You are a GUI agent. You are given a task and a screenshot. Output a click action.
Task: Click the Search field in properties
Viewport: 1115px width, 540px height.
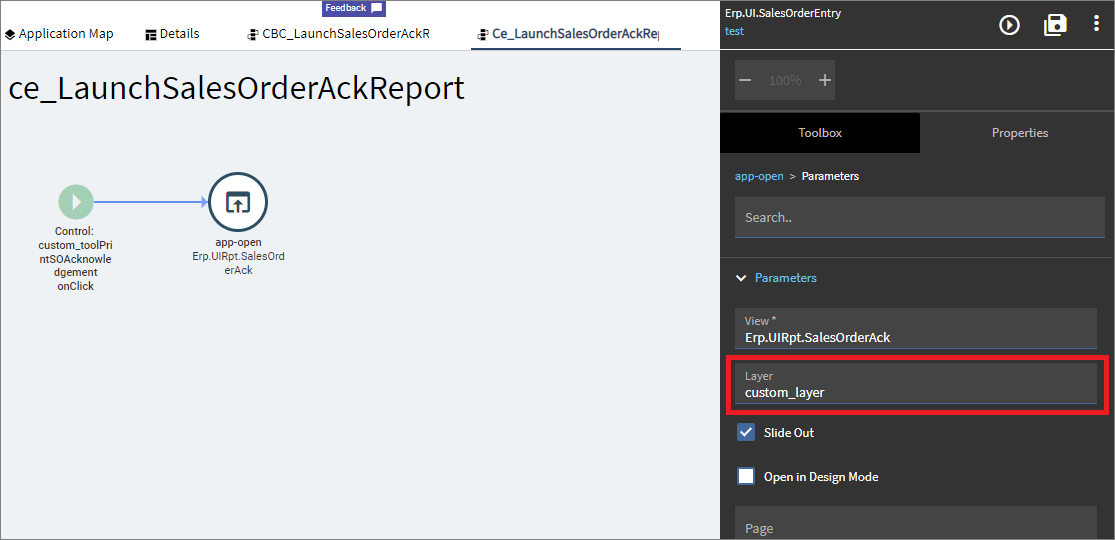click(919, 217)
